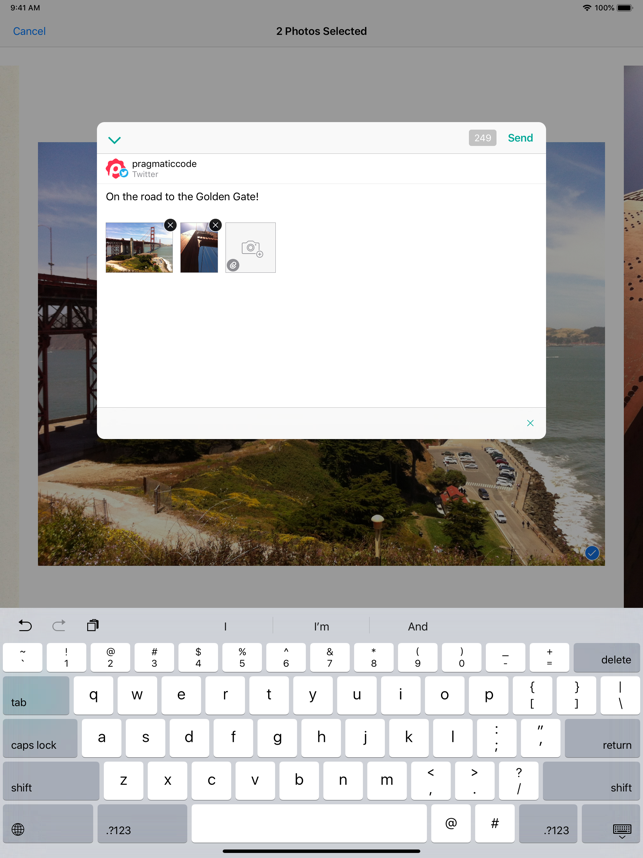Tap the a key
643x858 pixels.
click(x=101, y=738)
